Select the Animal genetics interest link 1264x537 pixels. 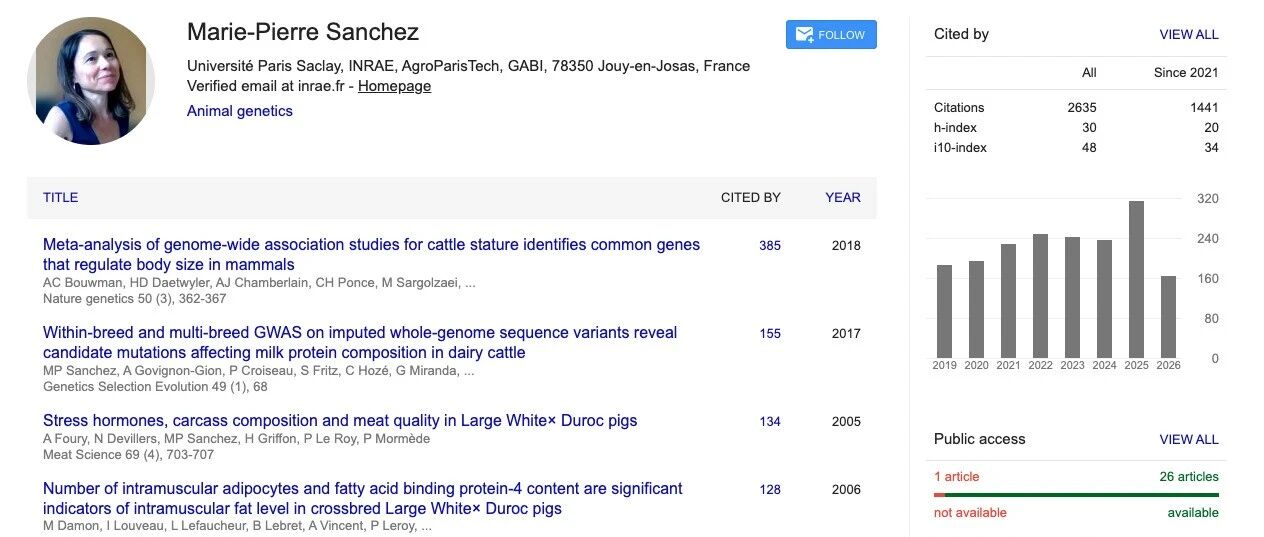(x=240, y=111)
